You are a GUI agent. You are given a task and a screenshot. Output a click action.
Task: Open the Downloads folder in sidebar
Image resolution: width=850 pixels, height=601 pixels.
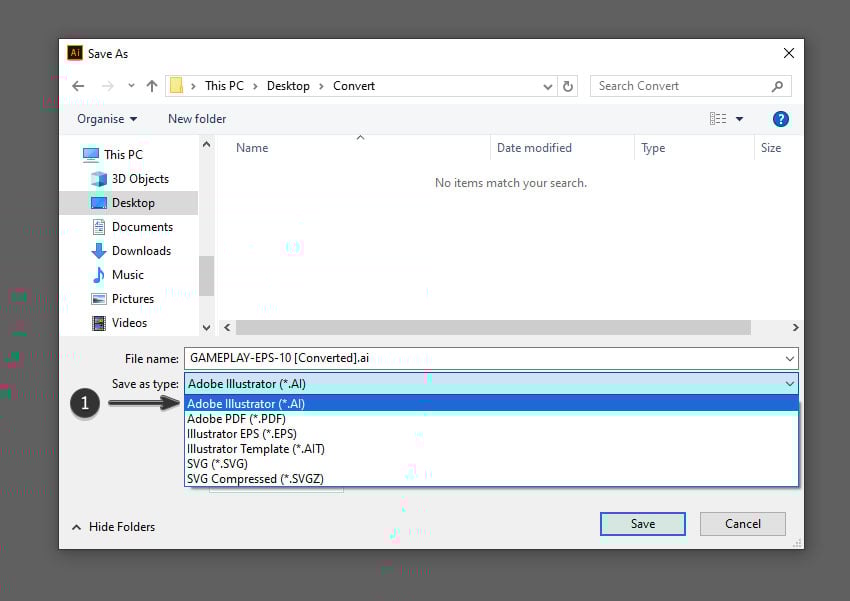(141, 251)
